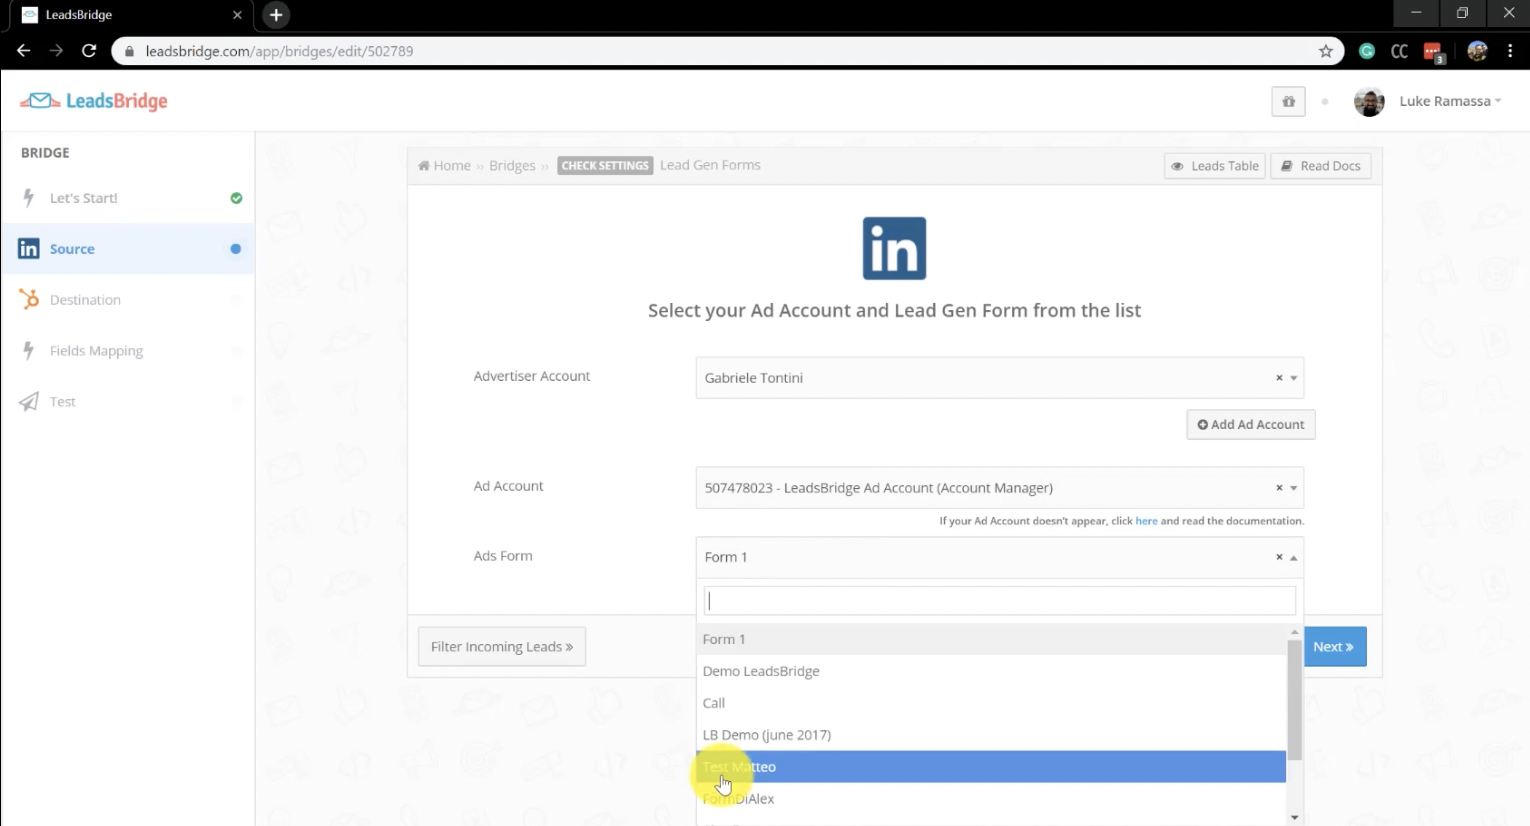Open the Fields Mapping step

[x=130, y=351]
